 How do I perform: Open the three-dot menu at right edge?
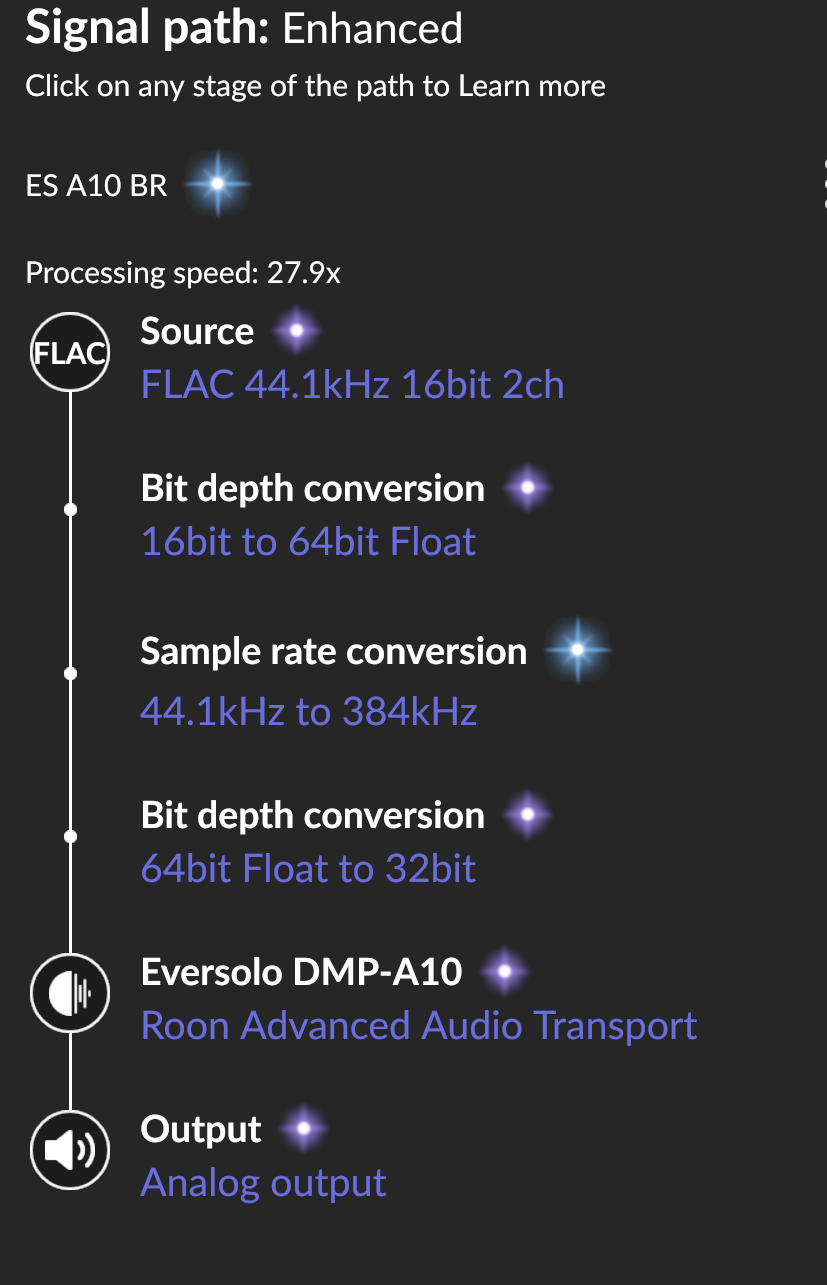click(823, 185)
